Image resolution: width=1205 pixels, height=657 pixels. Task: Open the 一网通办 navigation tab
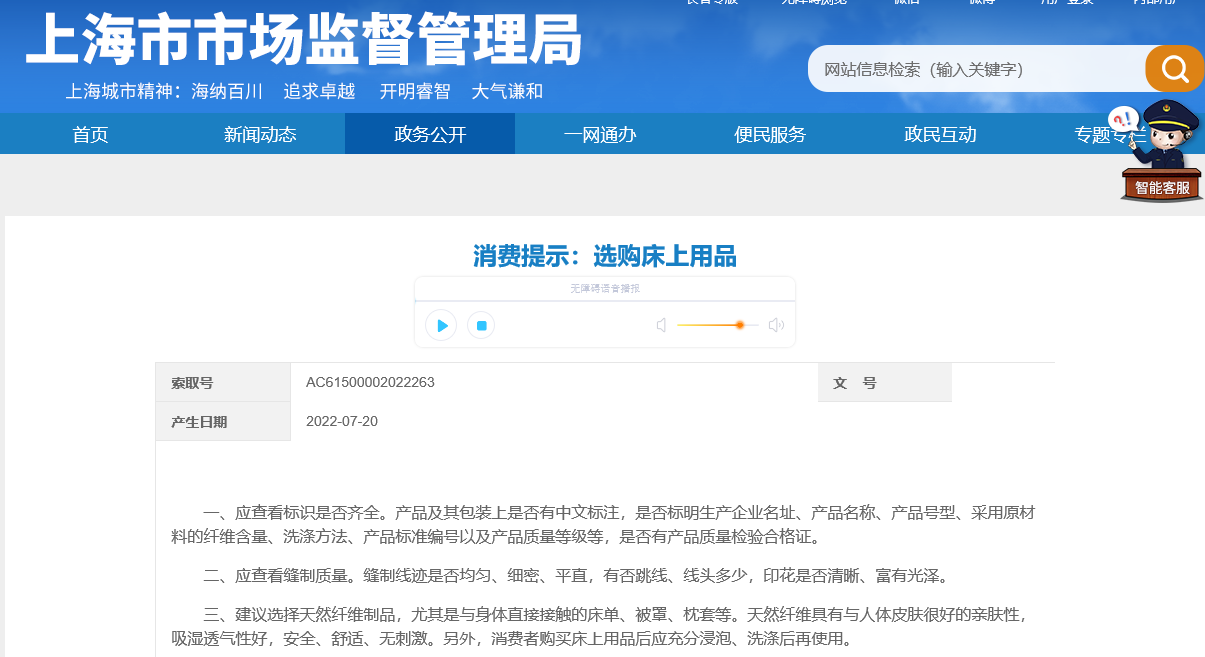click(x=600, y=134)
